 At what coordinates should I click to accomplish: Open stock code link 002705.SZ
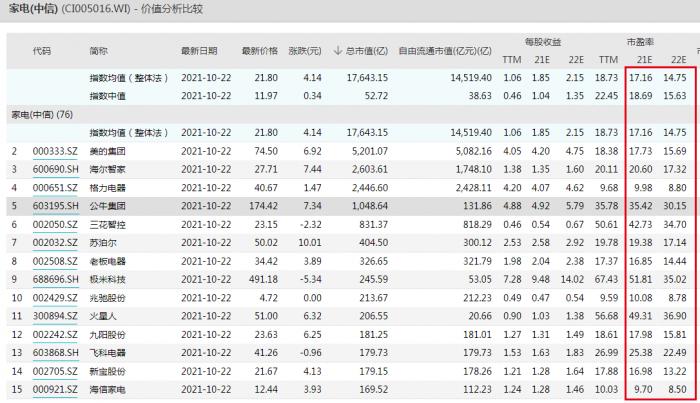(x=55, y=371)
